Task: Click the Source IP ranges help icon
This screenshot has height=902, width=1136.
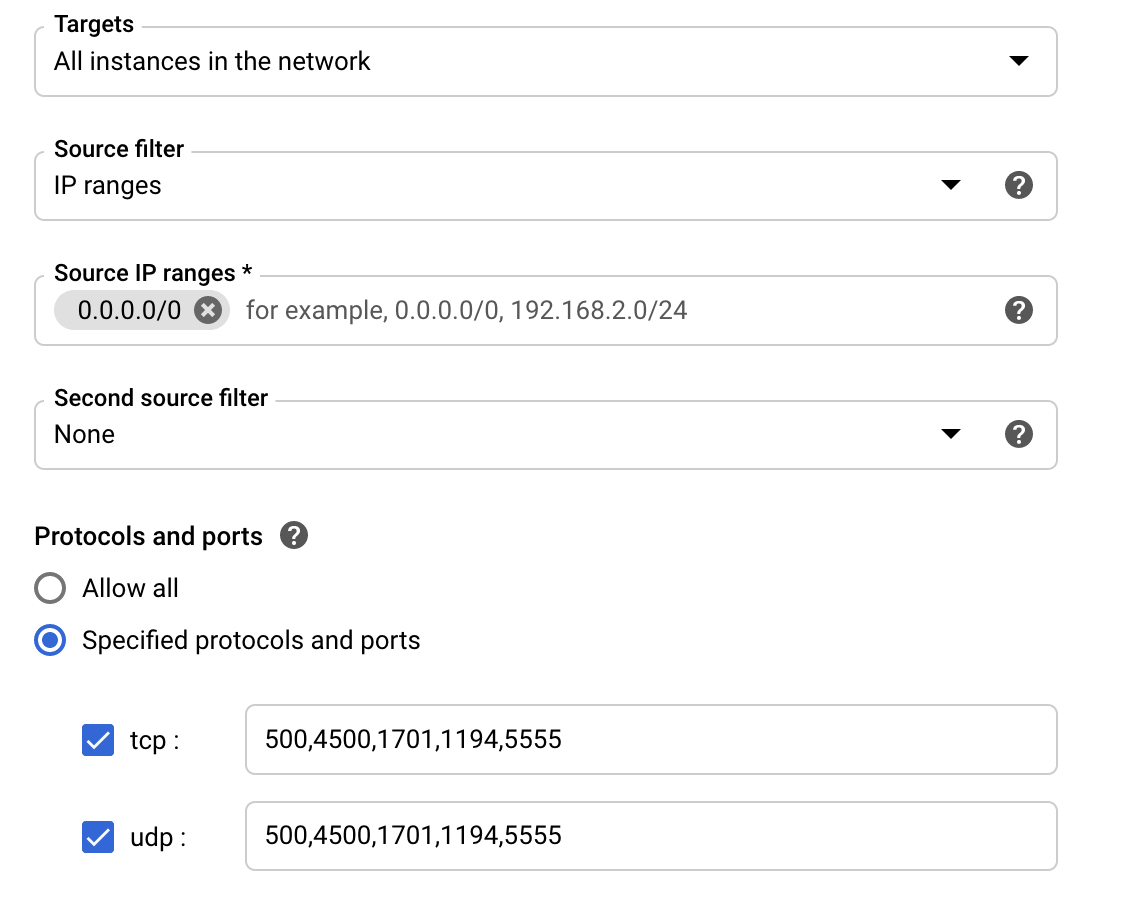Action: [x=1019, y=310]
